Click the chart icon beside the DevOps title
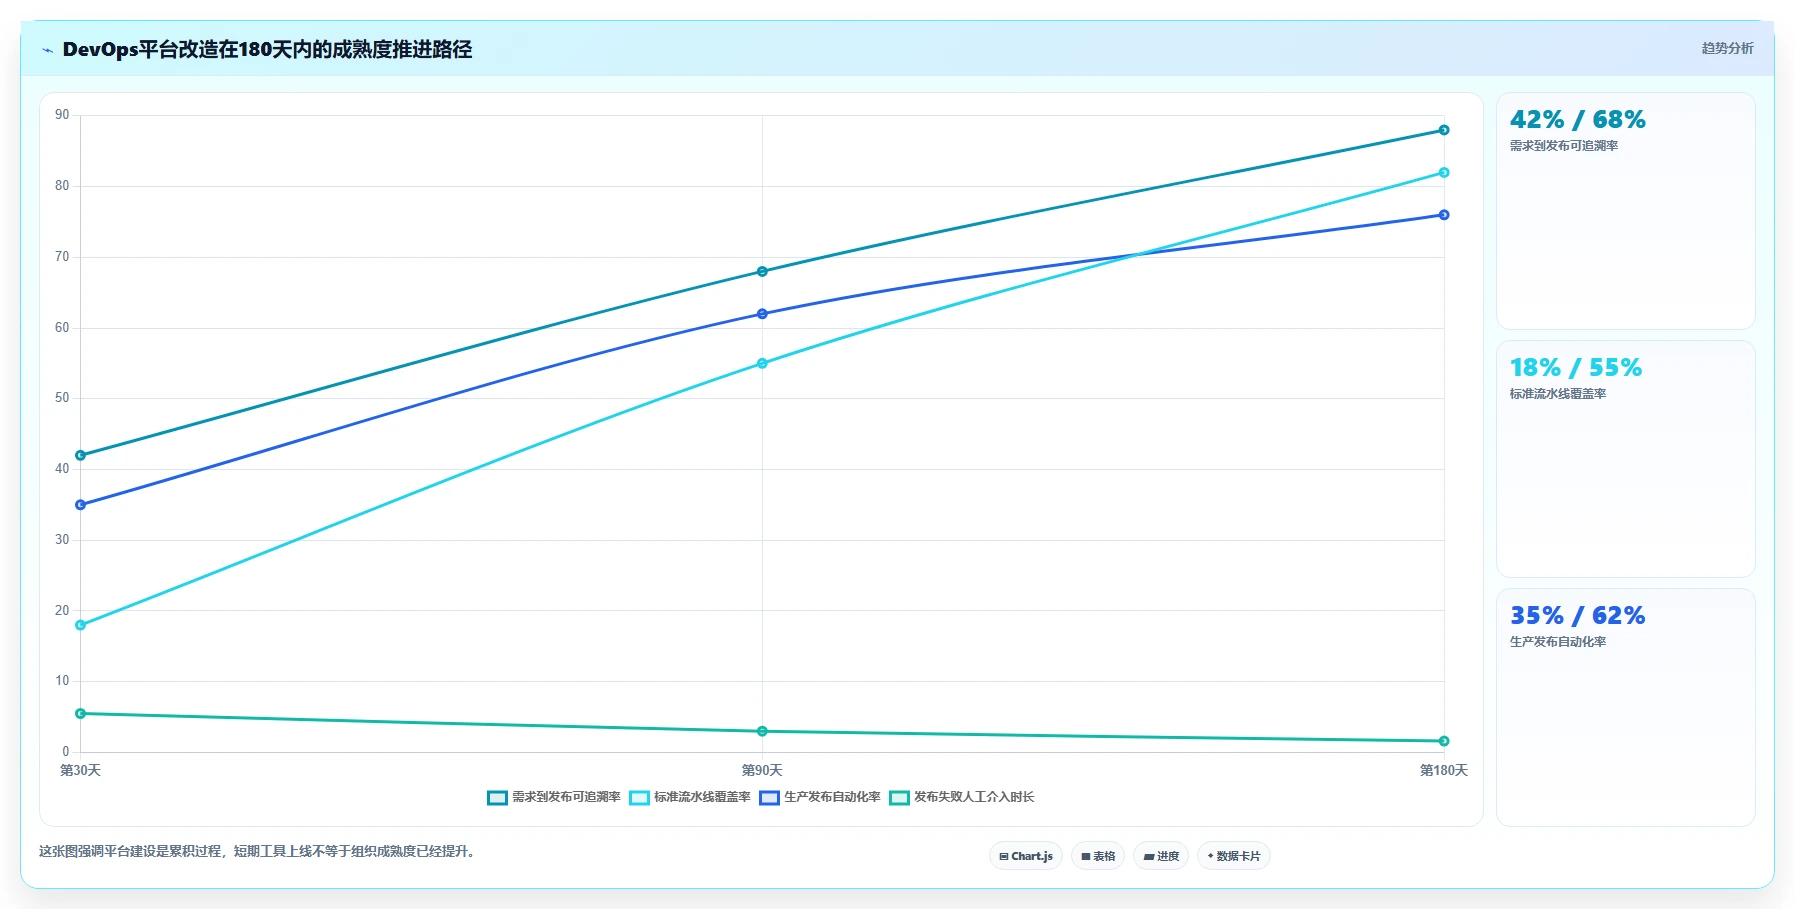This screenshot has width=1795, height=909. click(x=47, y=50)
